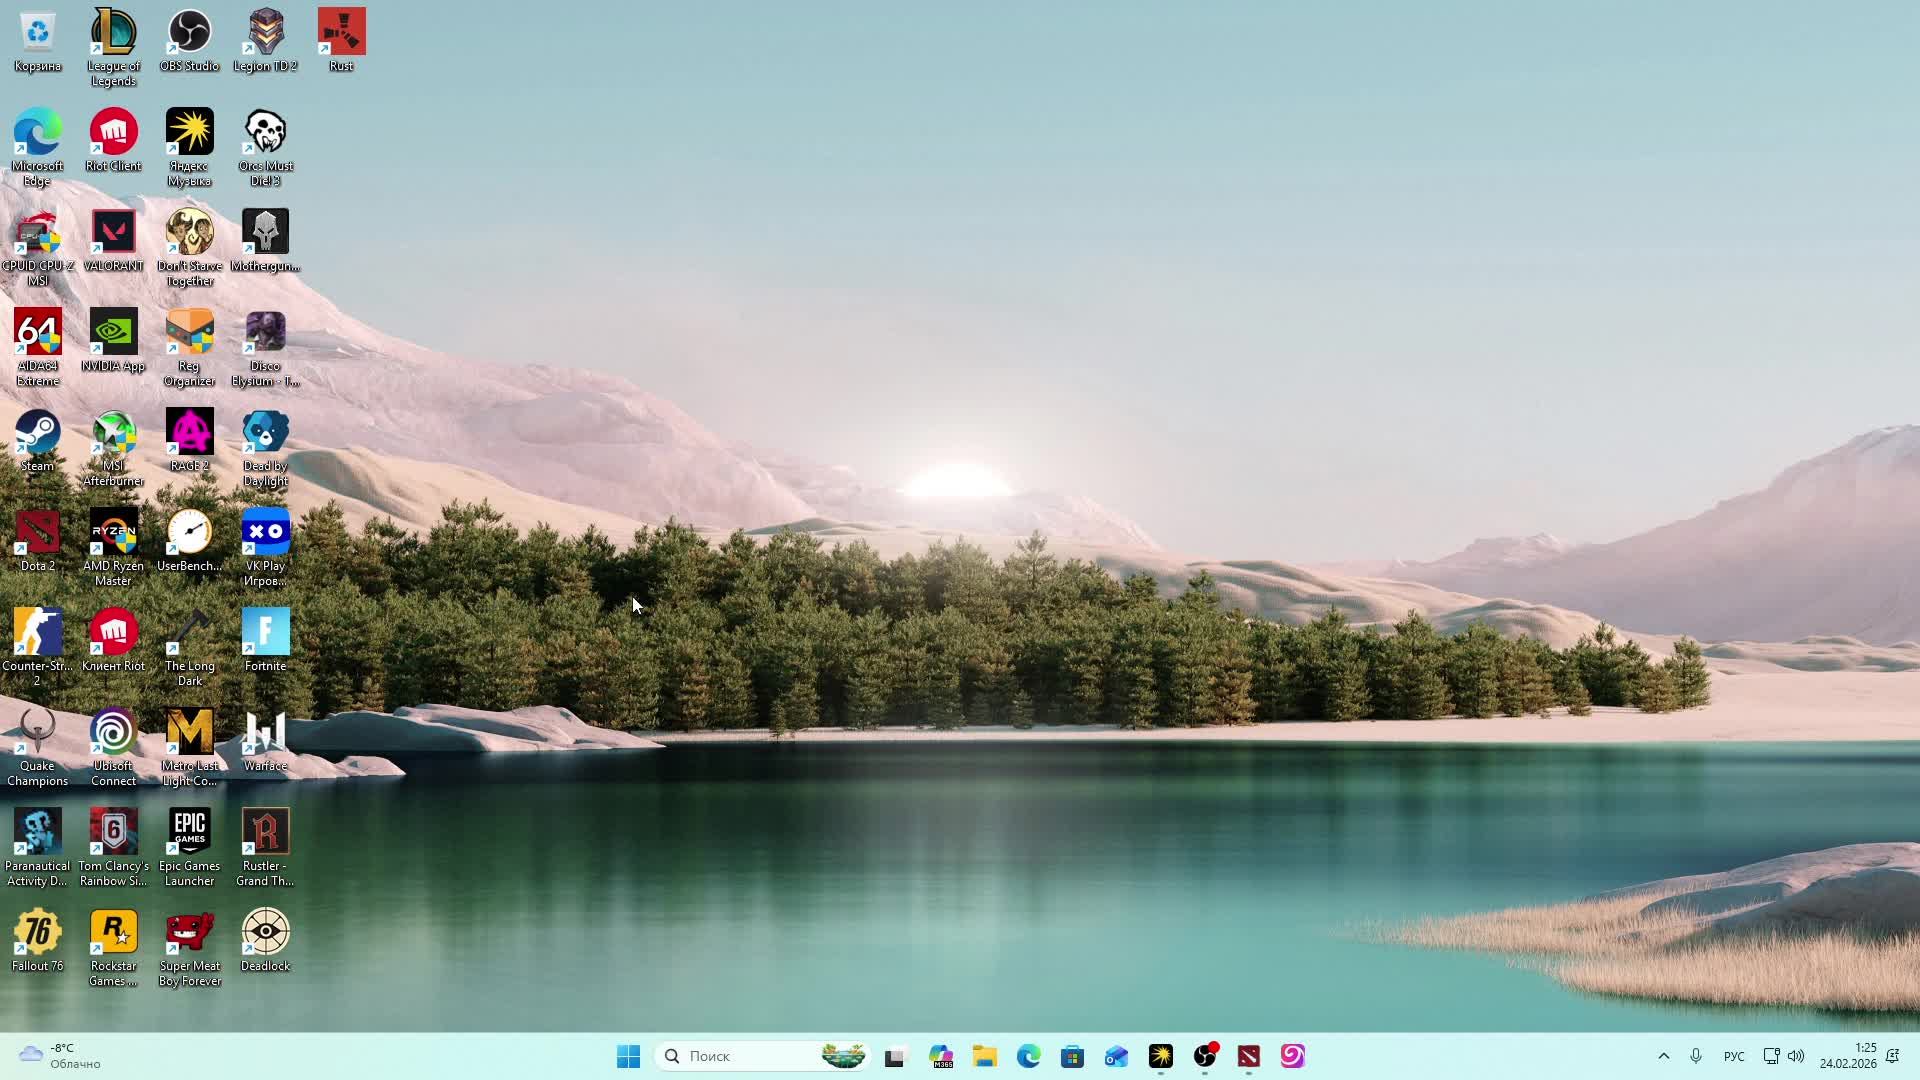Switch input language via РУС indicator
1920x1080 pixels.
pos(1734,1056)
